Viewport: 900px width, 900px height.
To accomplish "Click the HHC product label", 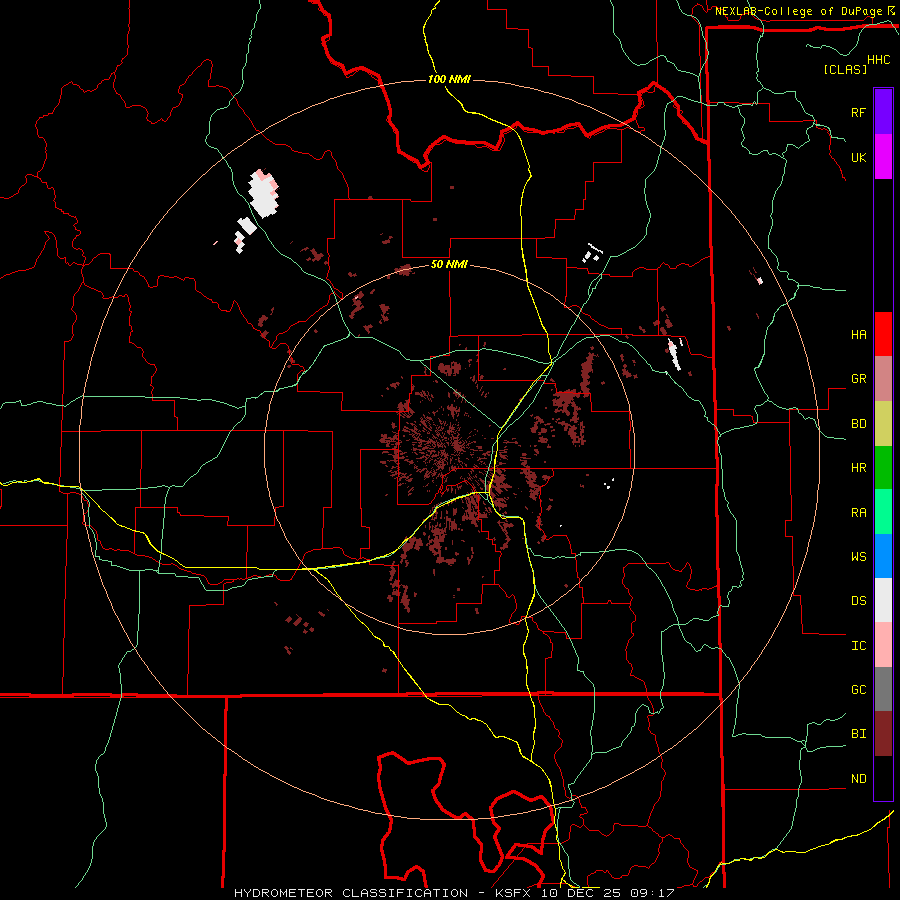I will click(878, 60).
